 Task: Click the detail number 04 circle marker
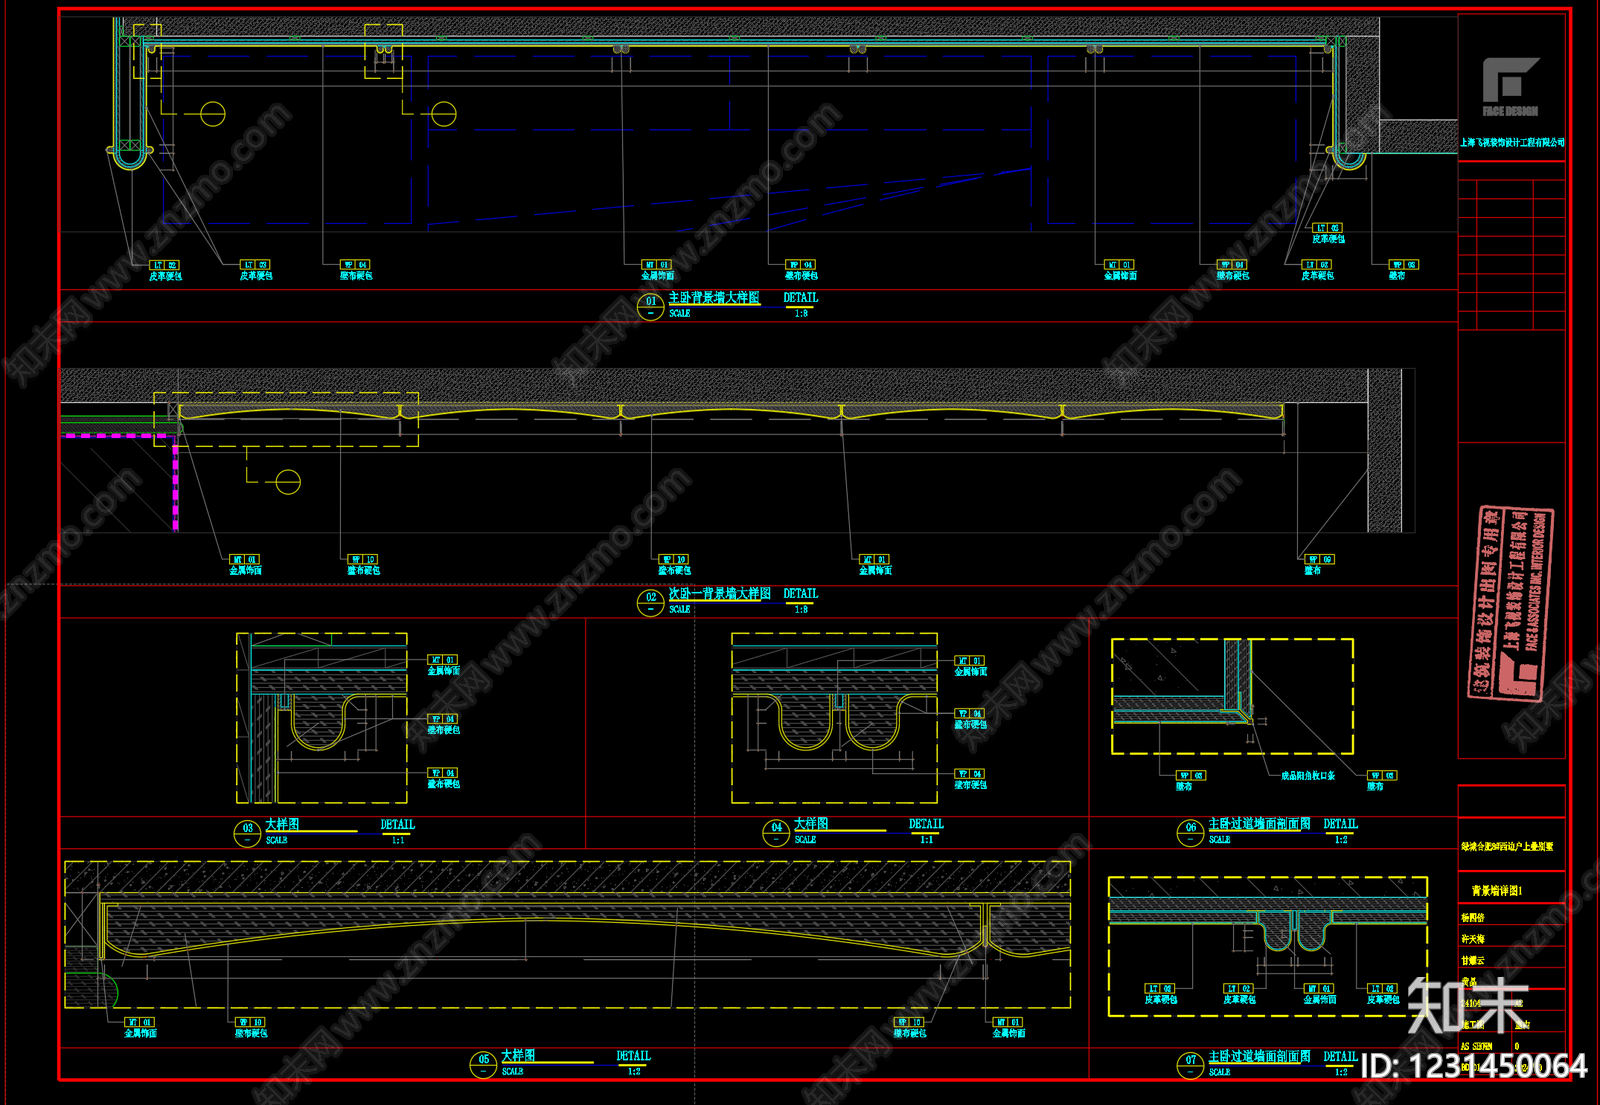[x=776, y=833]
